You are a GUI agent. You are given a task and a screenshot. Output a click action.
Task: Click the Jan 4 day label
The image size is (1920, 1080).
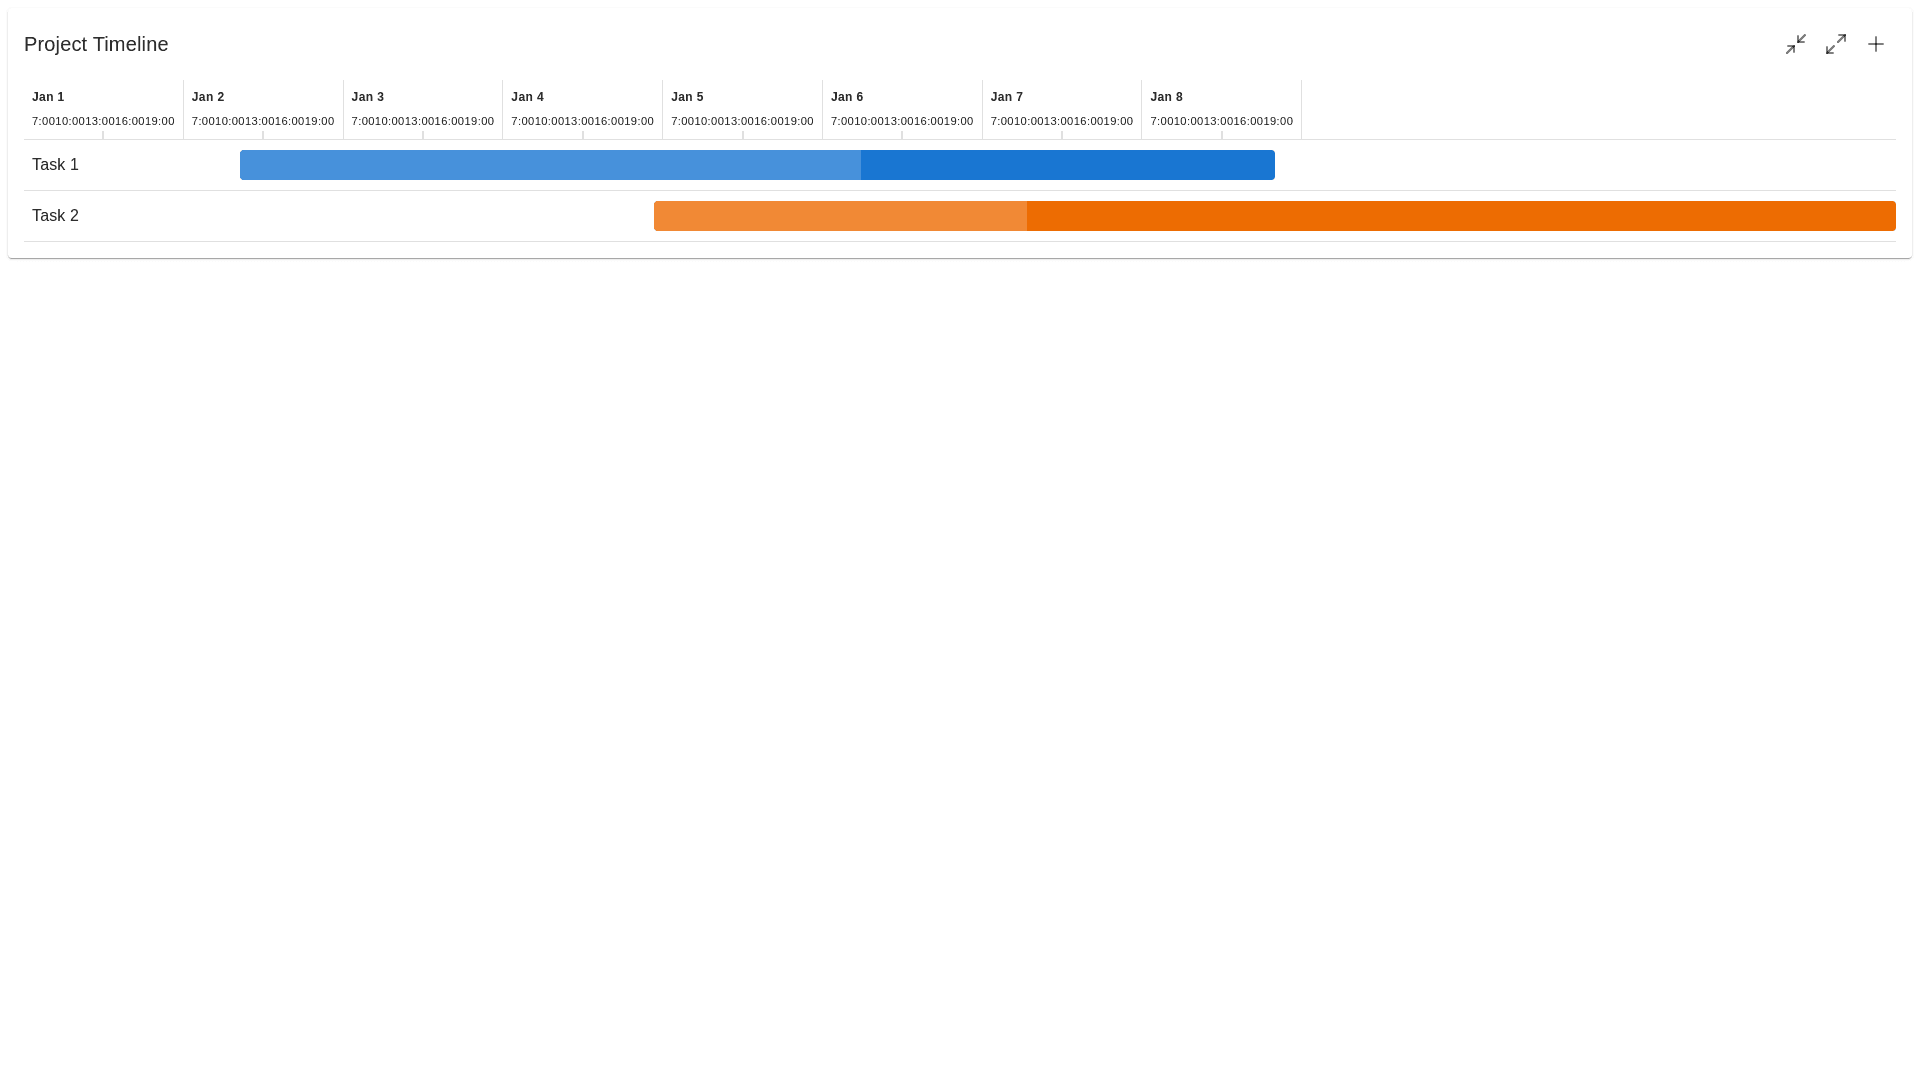[527, 97]
